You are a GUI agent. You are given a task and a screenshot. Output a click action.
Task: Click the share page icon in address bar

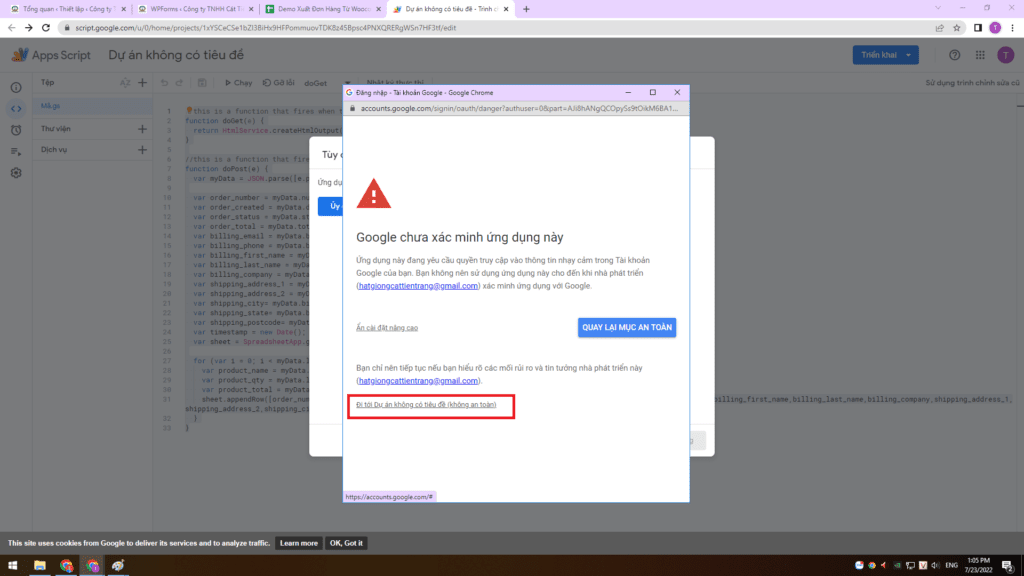[x=940, y=27]
